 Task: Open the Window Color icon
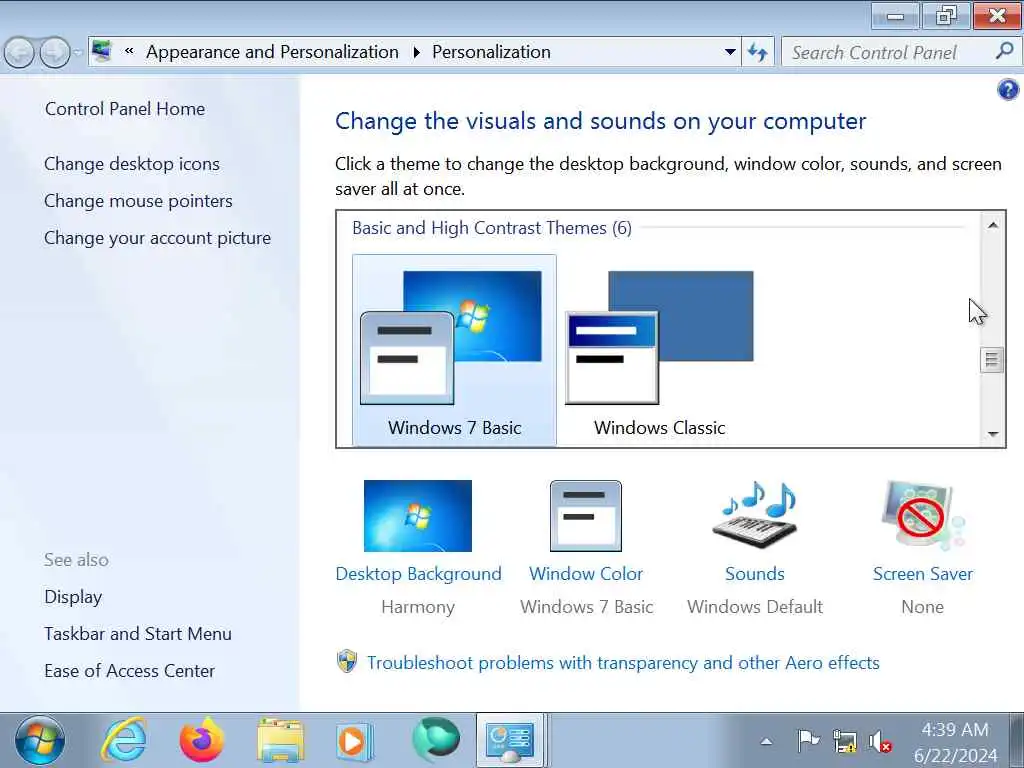click(586, 516)
